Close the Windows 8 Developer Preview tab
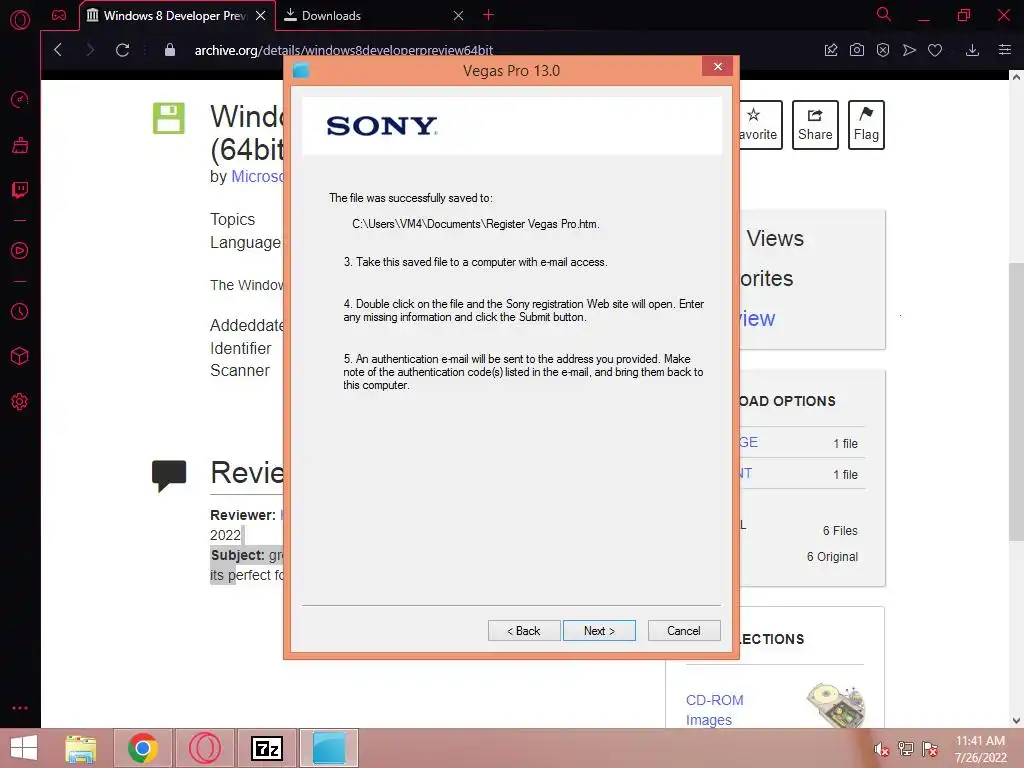The image size is (1024, 768). 261,16
